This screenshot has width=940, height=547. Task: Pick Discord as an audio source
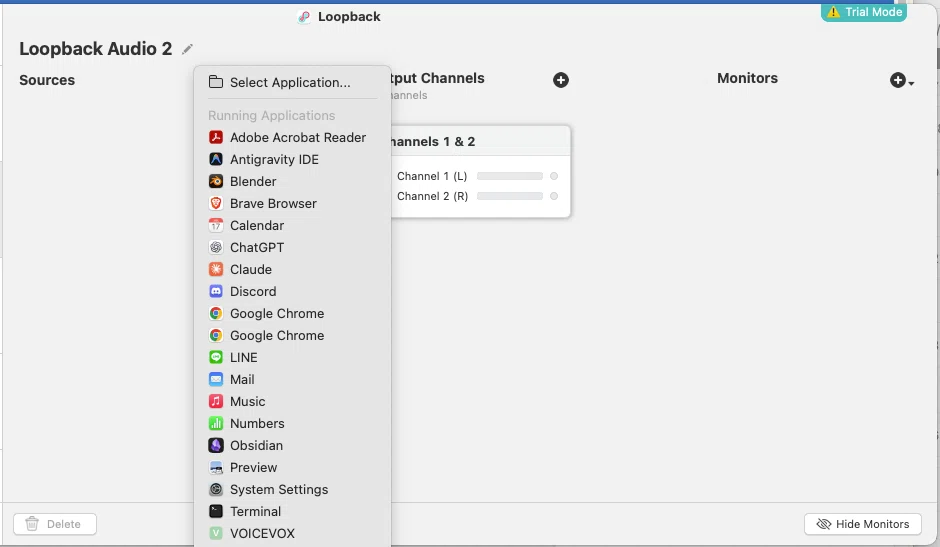point(293,291)
